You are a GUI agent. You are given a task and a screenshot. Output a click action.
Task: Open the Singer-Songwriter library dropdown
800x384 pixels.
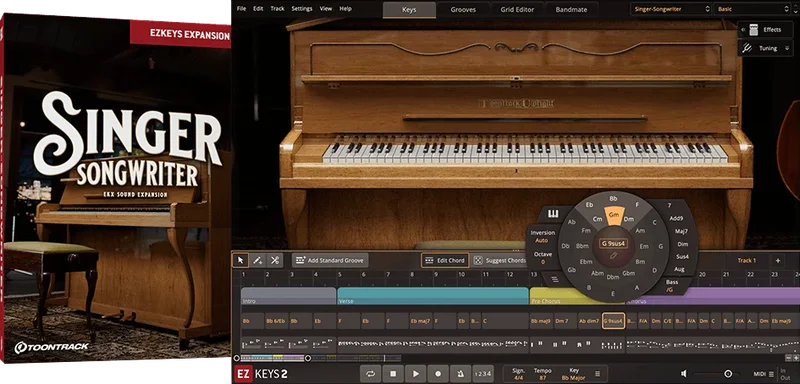click(670, 9)
